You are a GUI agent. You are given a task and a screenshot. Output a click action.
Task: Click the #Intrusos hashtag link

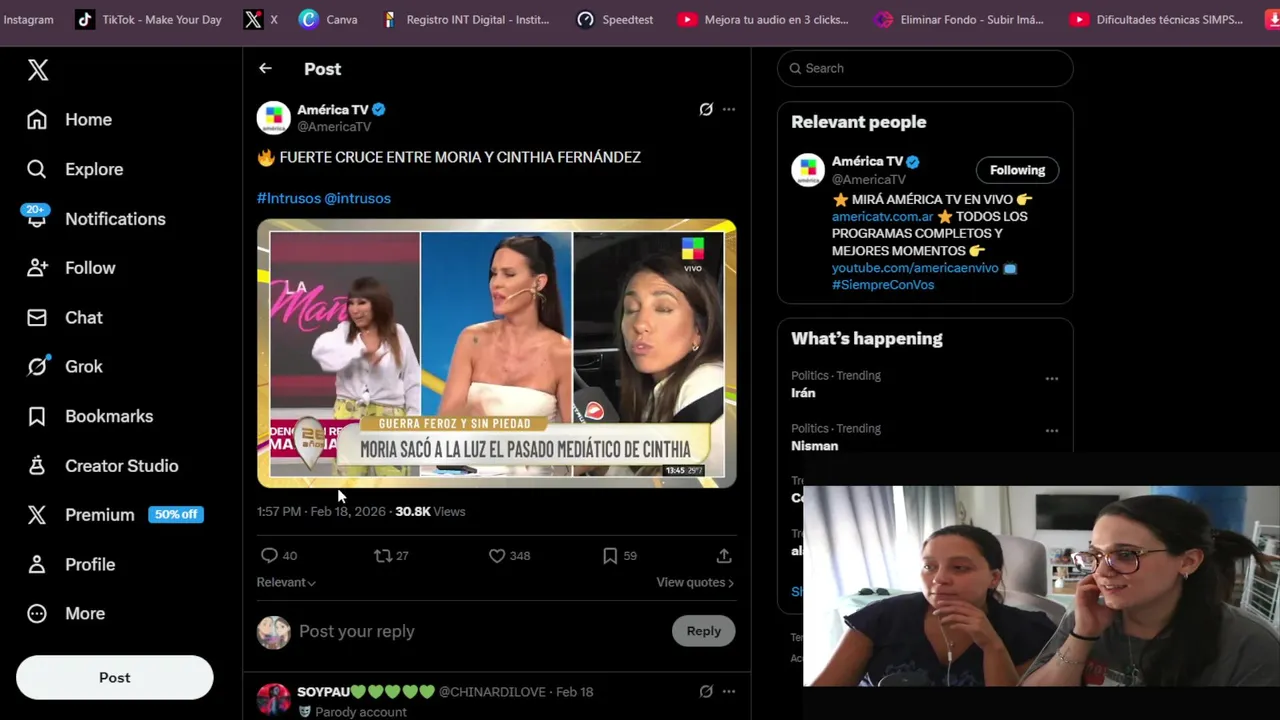pyautogui.click(x=288, y=198)
